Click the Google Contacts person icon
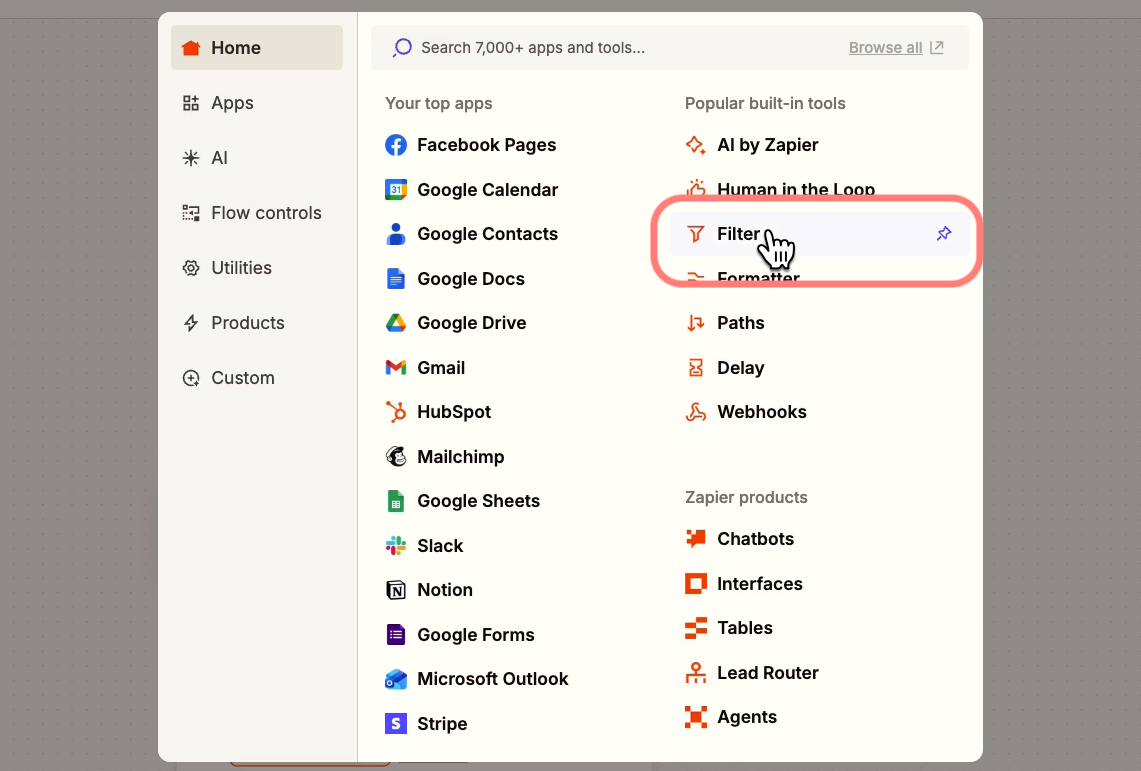Viewport: 1141px width, 771px height. click(396, 234)
